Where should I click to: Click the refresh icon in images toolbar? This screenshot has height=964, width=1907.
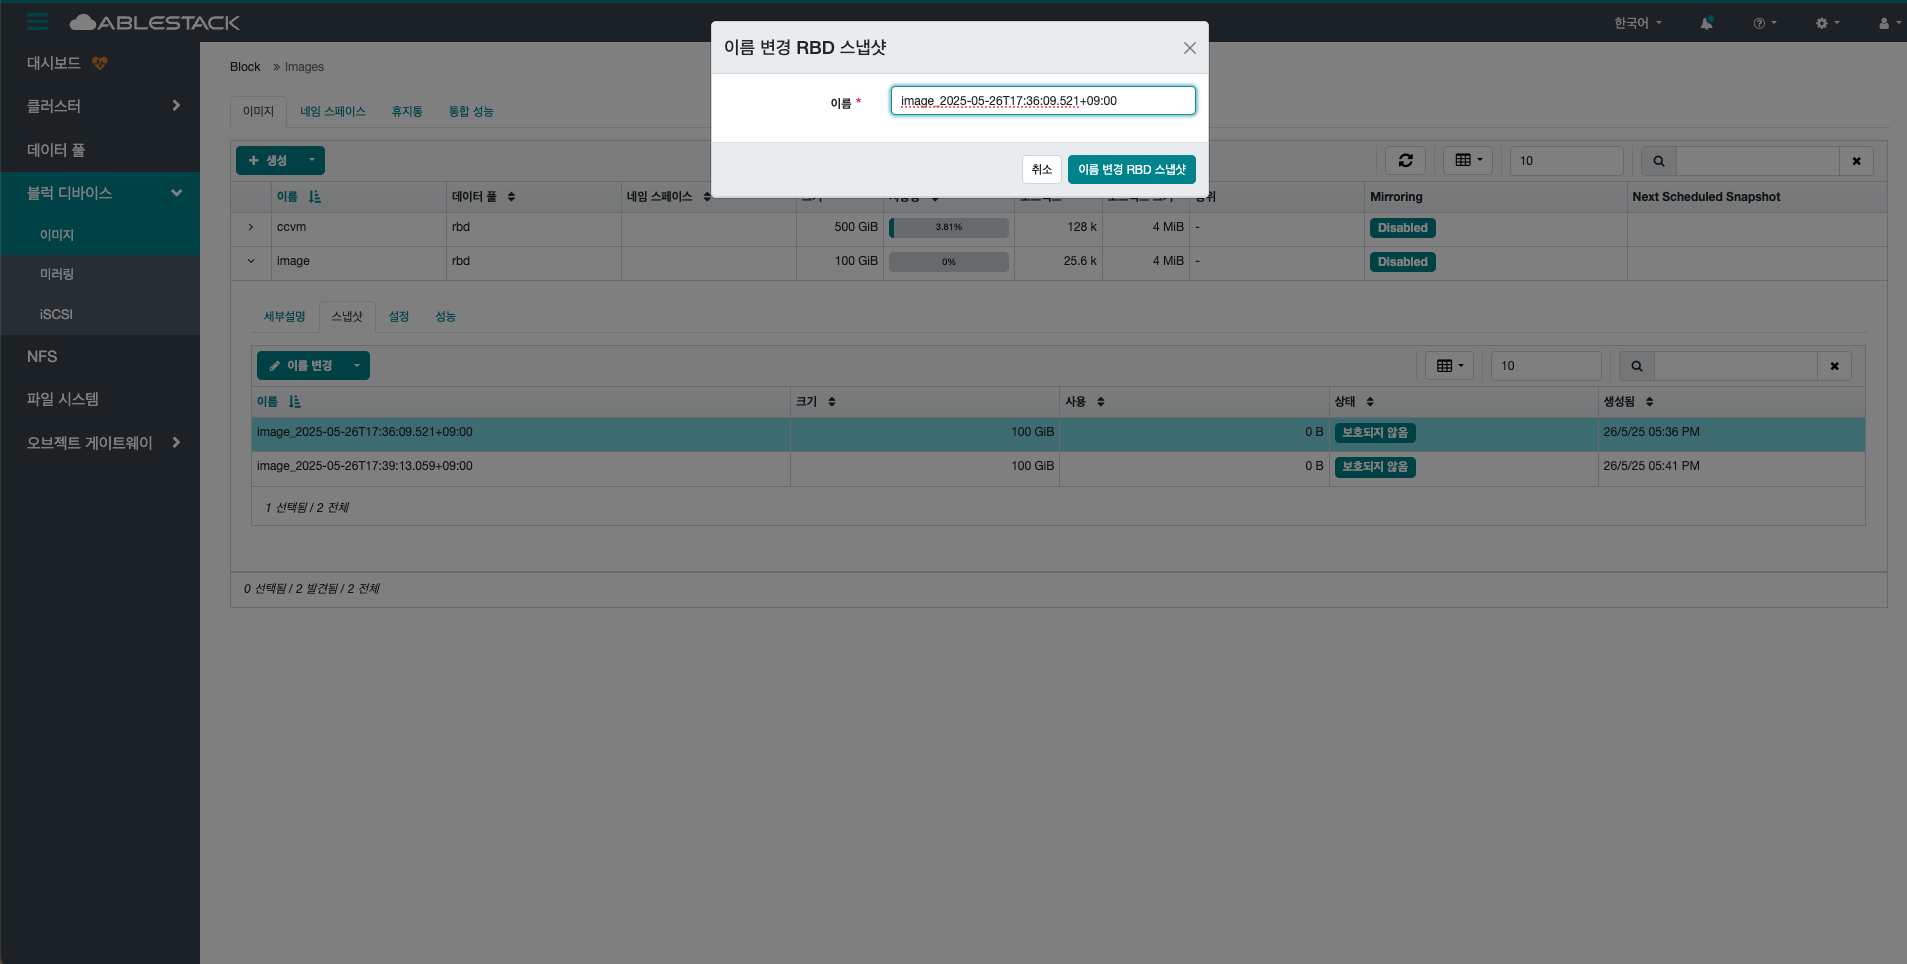[x=1405, y=160]
